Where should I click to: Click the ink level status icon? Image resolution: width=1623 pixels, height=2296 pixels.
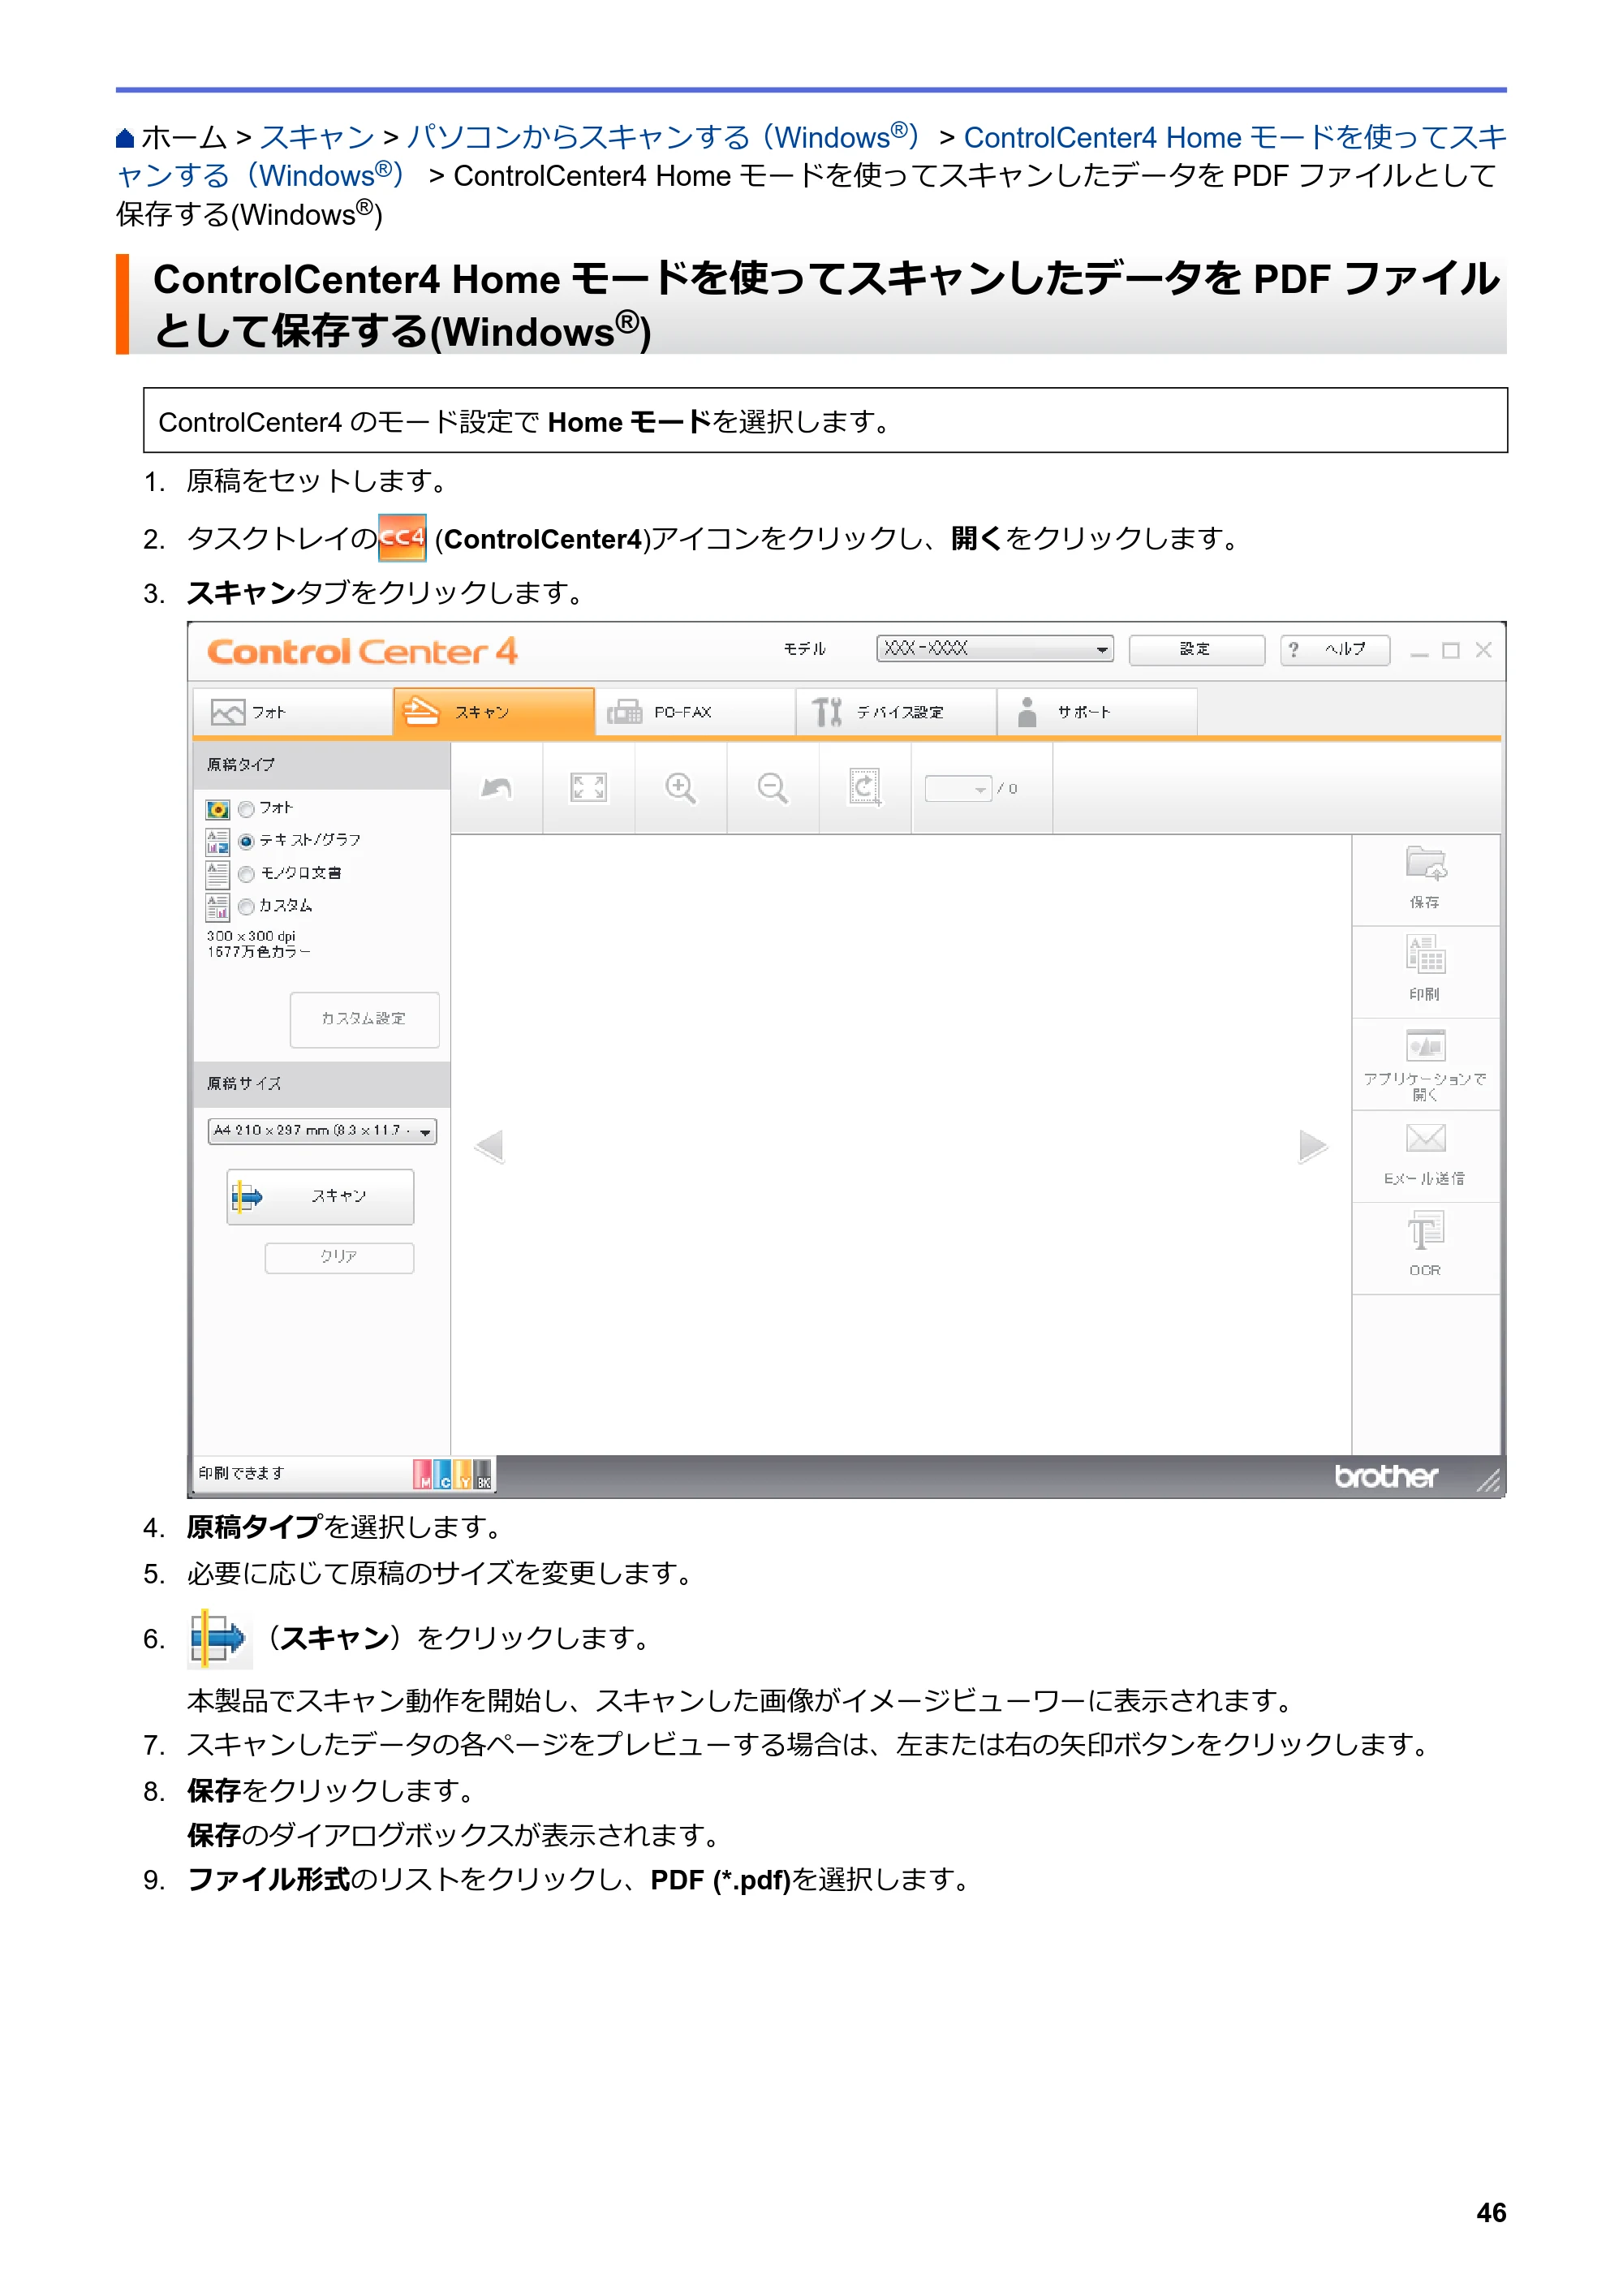[x=453, y=1474]
